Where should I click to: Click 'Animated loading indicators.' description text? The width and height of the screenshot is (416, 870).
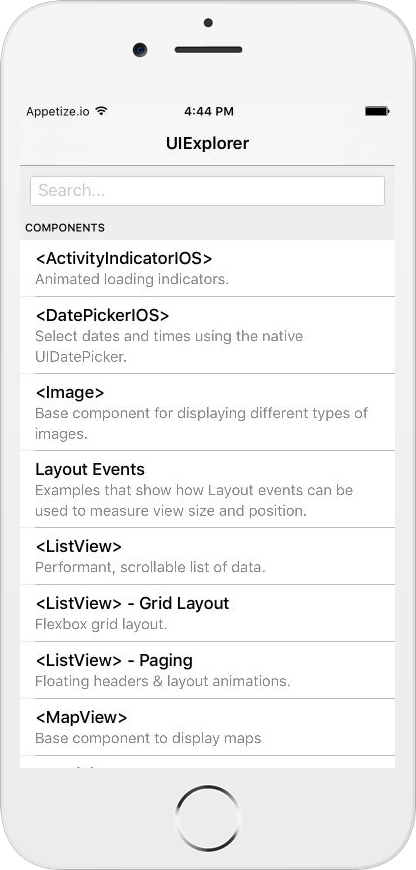132,279
